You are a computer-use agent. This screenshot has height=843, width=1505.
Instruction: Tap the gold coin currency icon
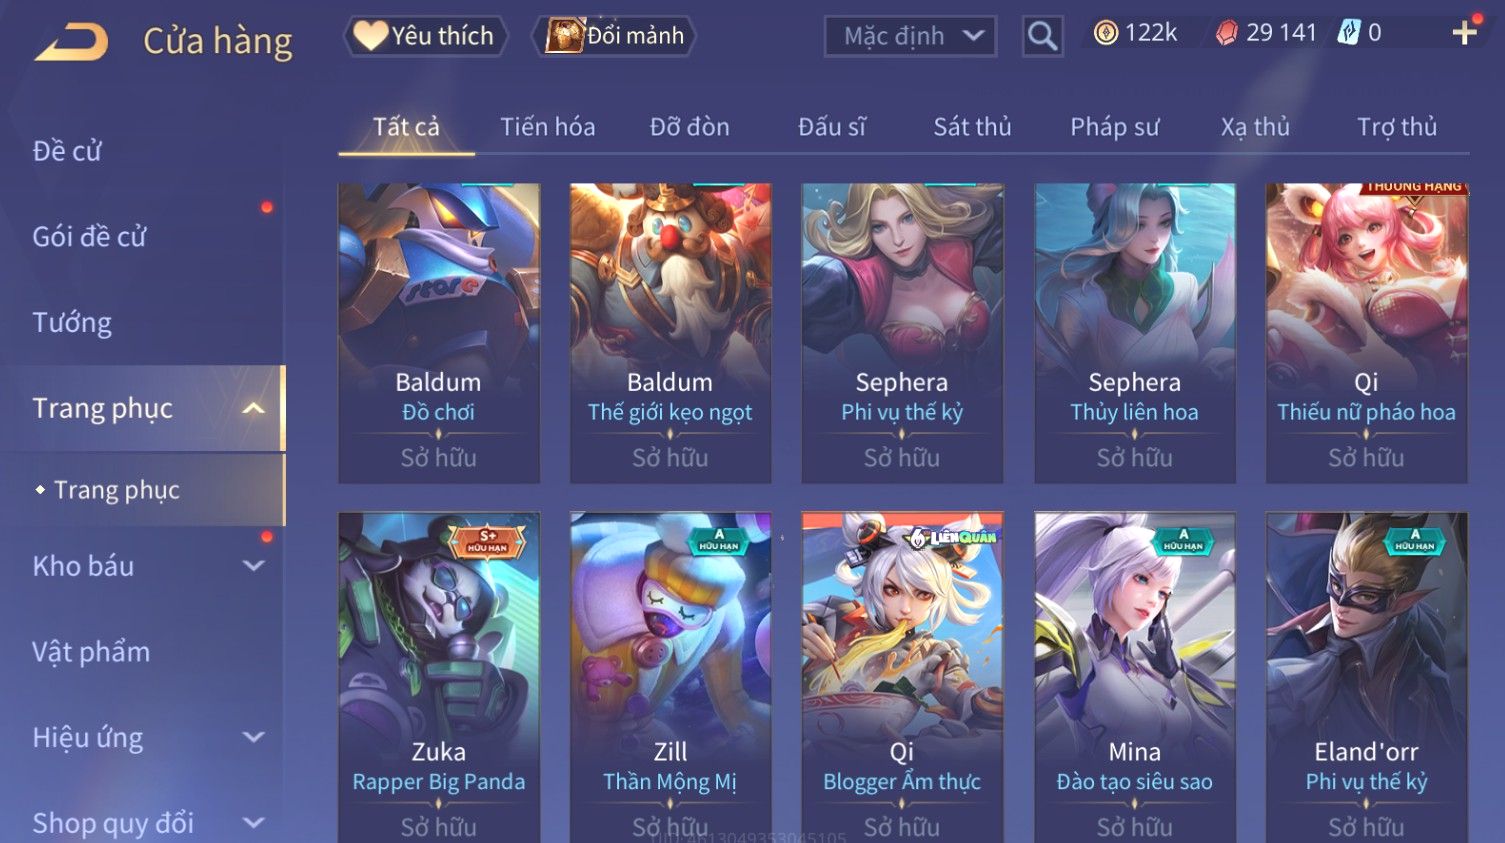pos(1105,34)
